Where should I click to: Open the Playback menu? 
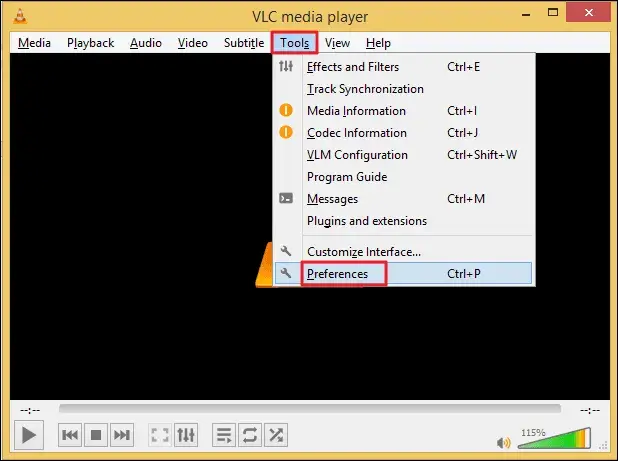point(90,43)
